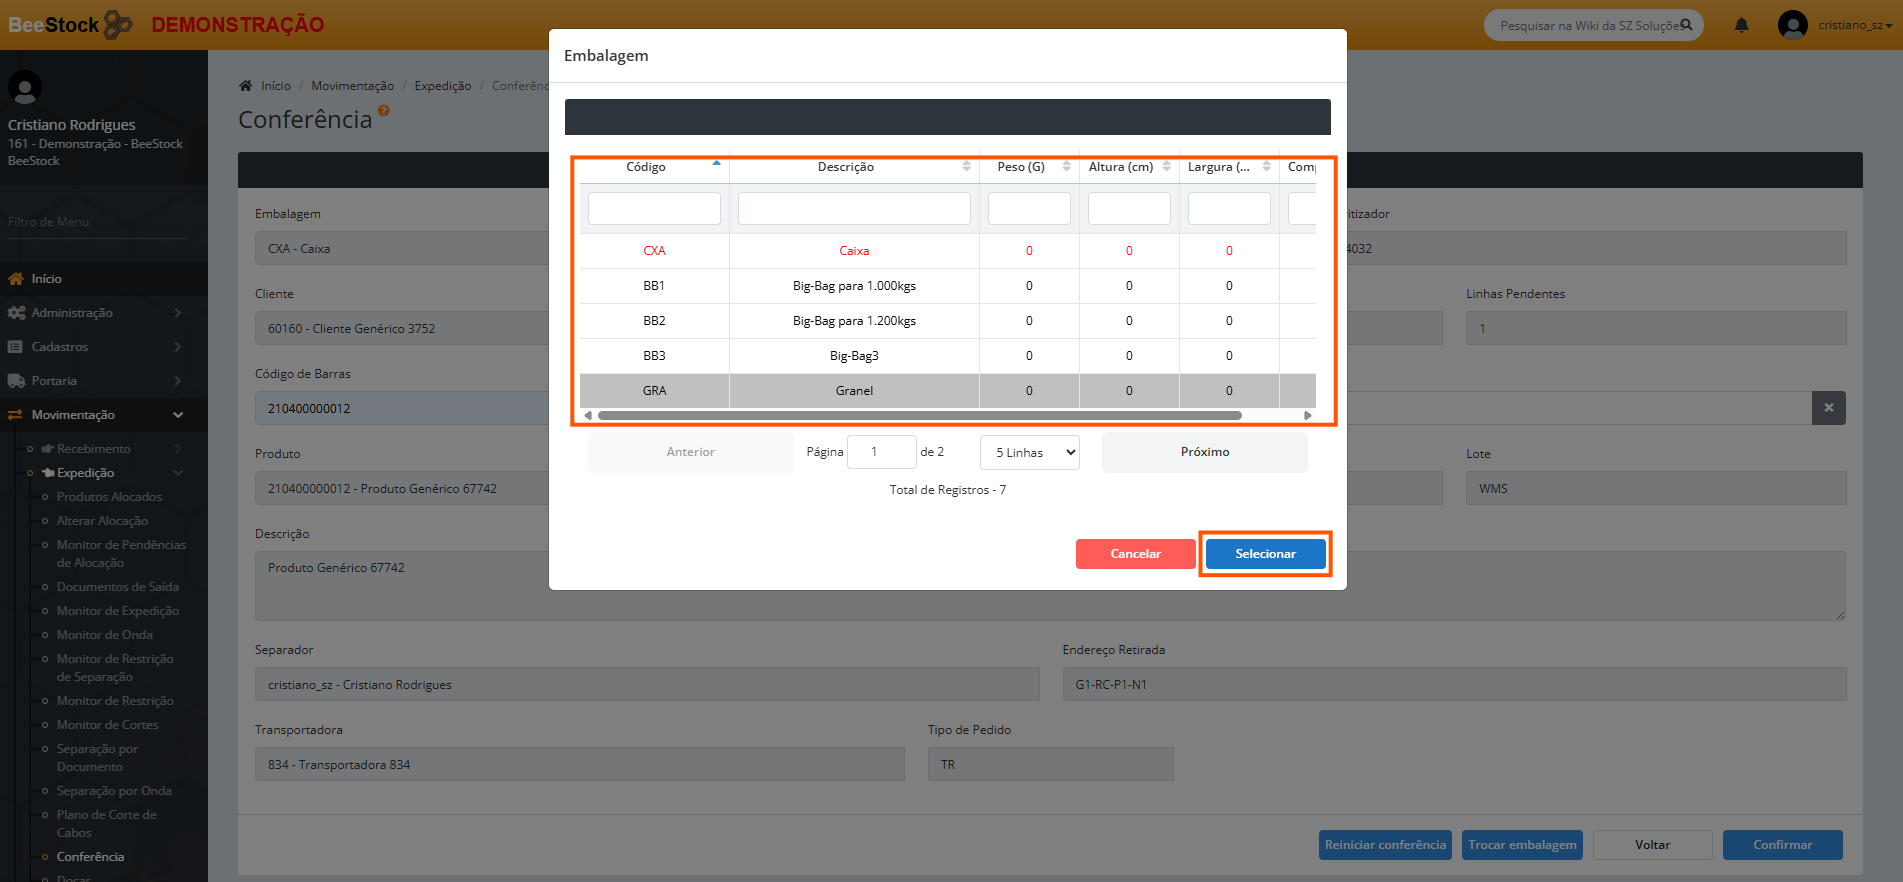Click the X clear button on barcode field

pos(1828,408)
